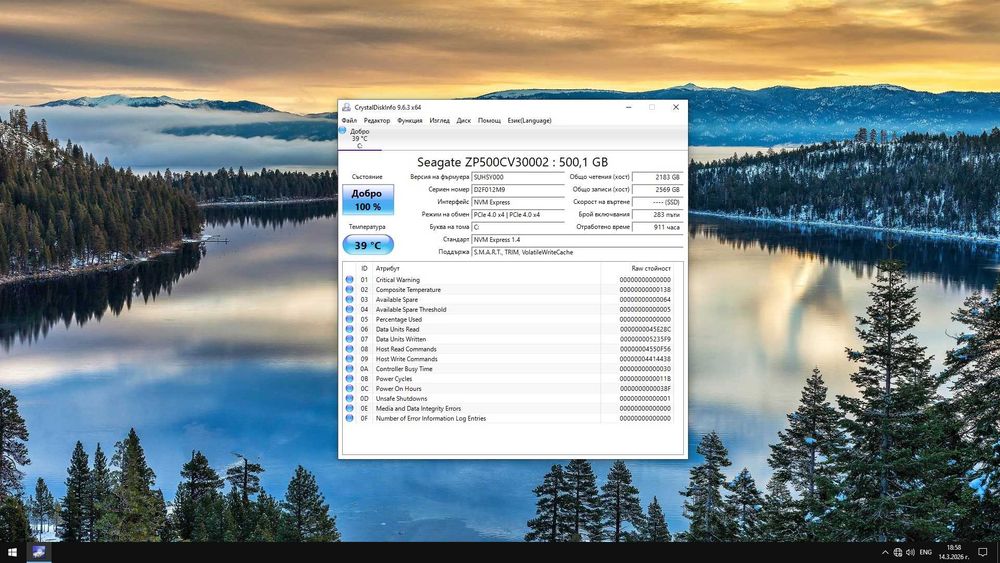Click the 39 °C temperature button

(x=368, y=245)
